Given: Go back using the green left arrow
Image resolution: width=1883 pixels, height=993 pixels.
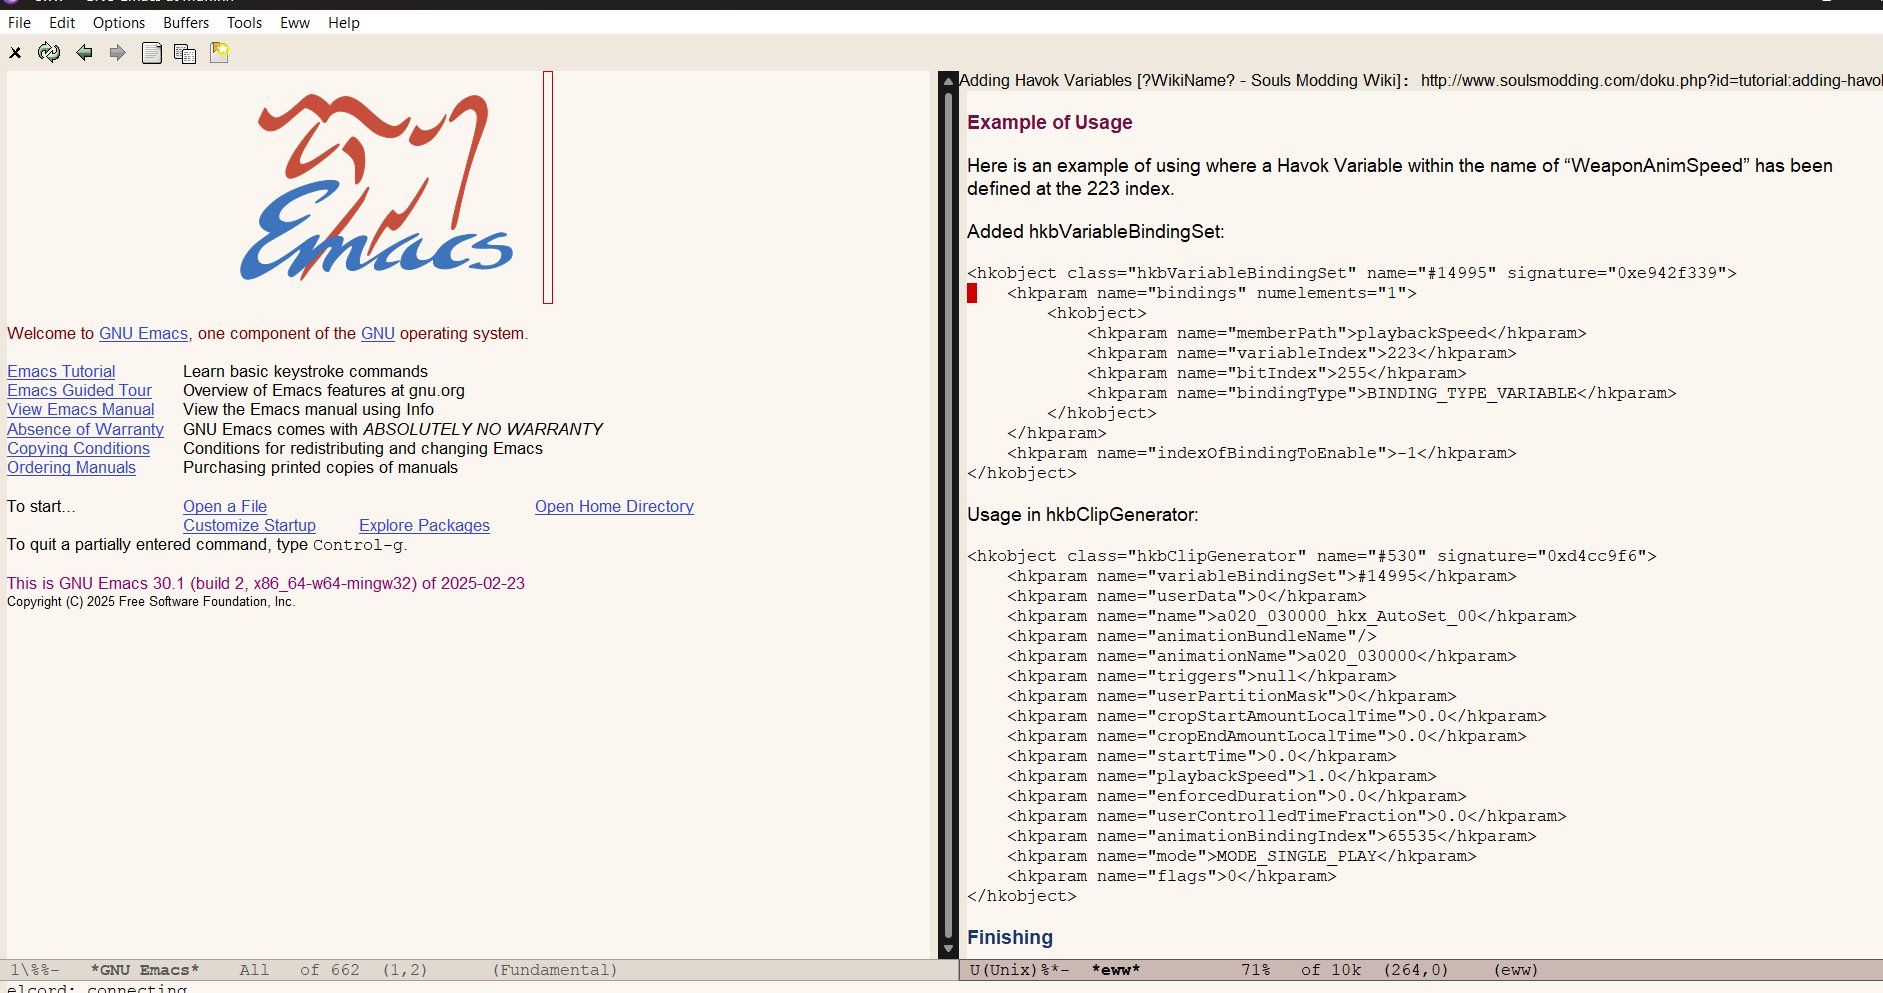Looking at the screenshot, I should click(x=84, y=53).
